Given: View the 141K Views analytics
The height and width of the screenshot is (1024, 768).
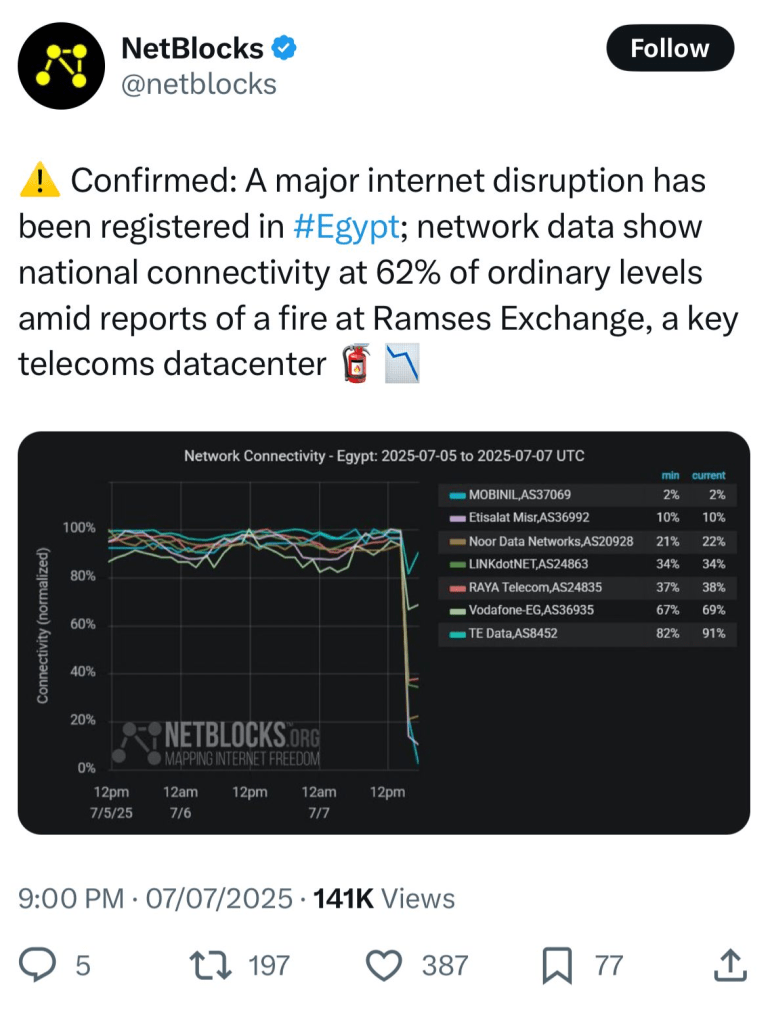Looking at the screenshot, I should 384,899.
